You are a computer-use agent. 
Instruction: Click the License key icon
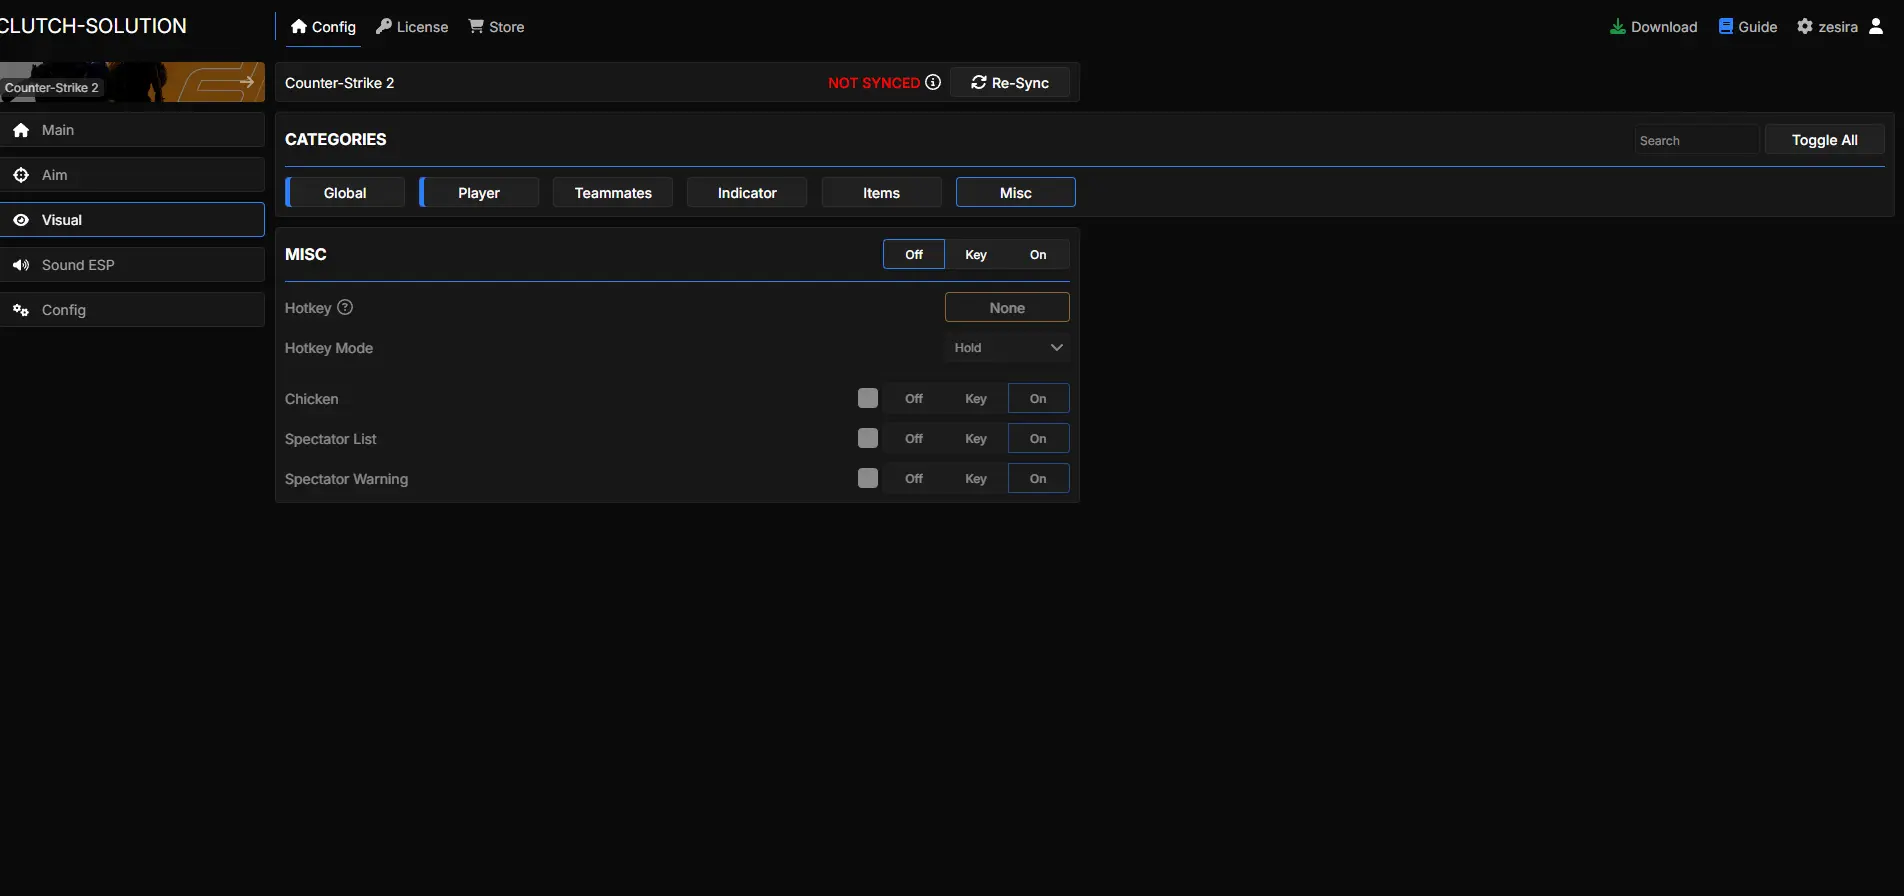384,27
